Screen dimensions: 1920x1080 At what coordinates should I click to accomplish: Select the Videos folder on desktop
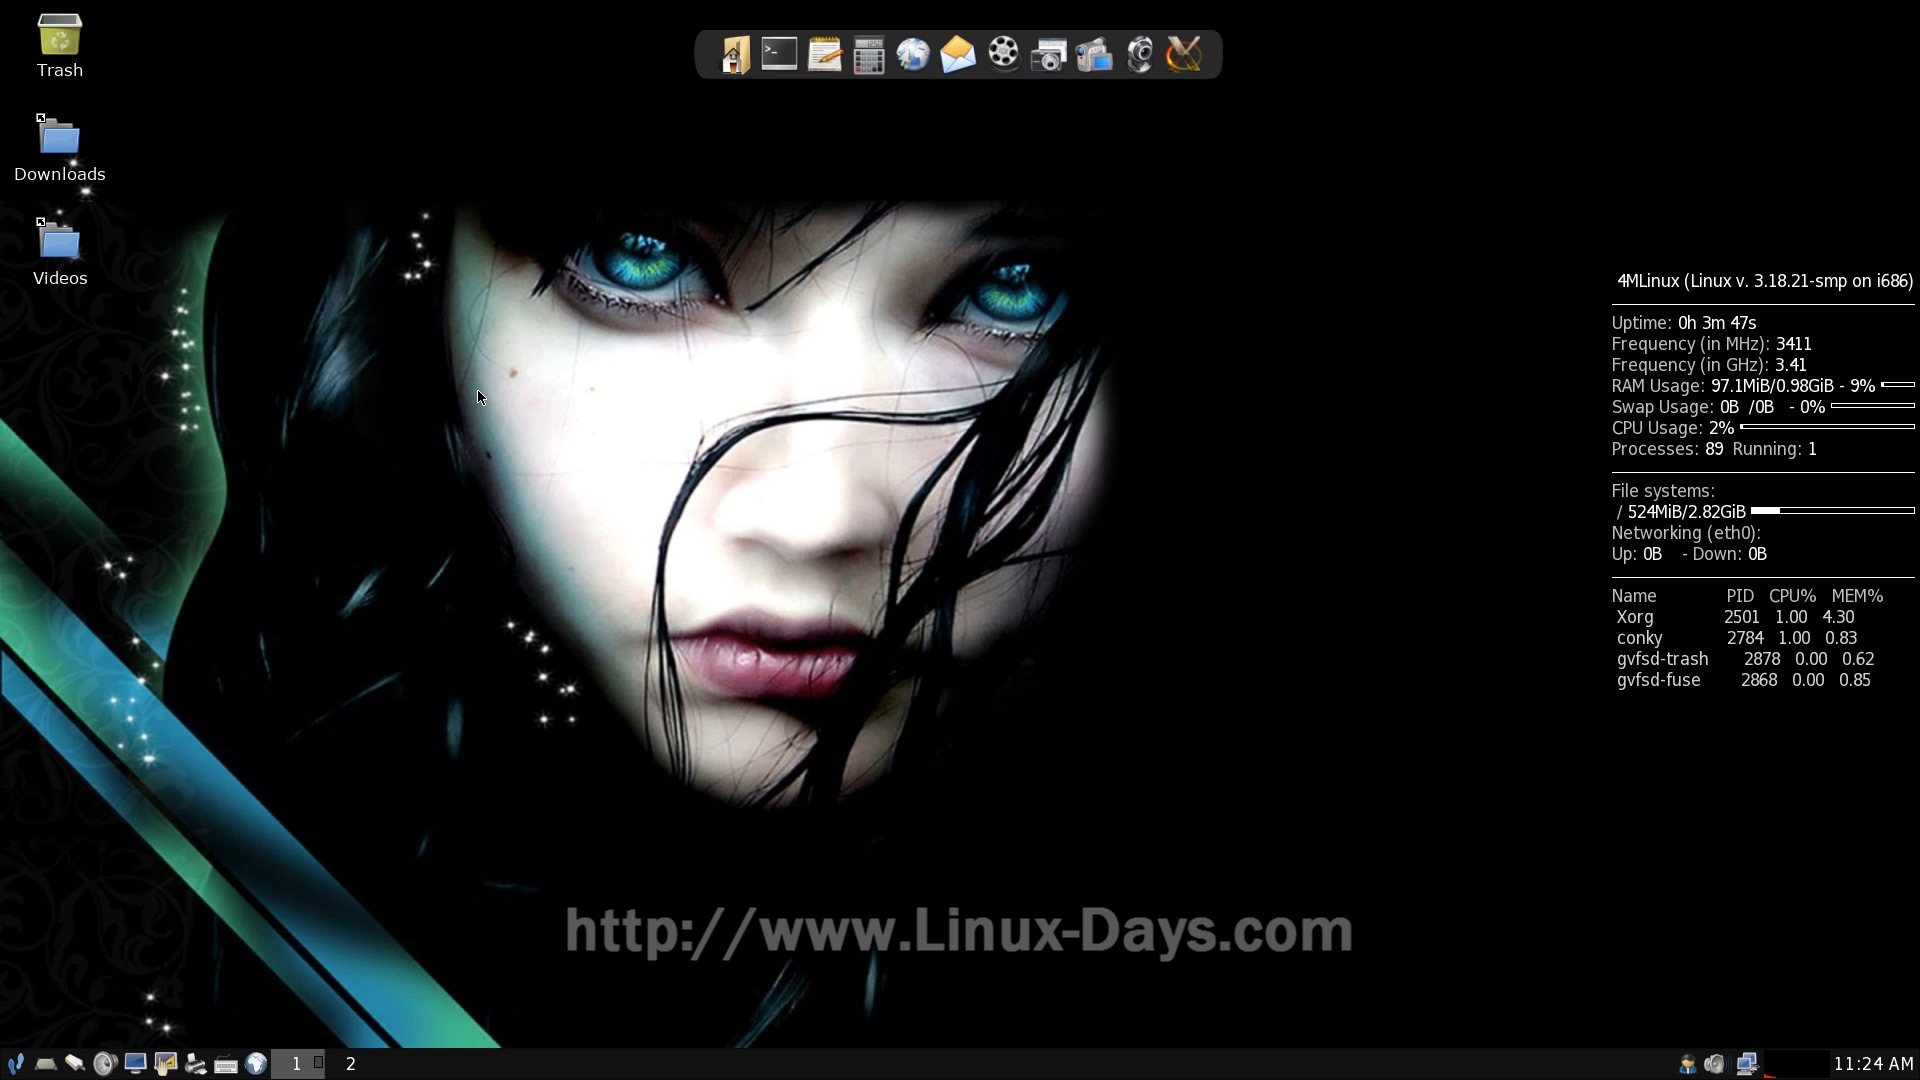[60, 253]
